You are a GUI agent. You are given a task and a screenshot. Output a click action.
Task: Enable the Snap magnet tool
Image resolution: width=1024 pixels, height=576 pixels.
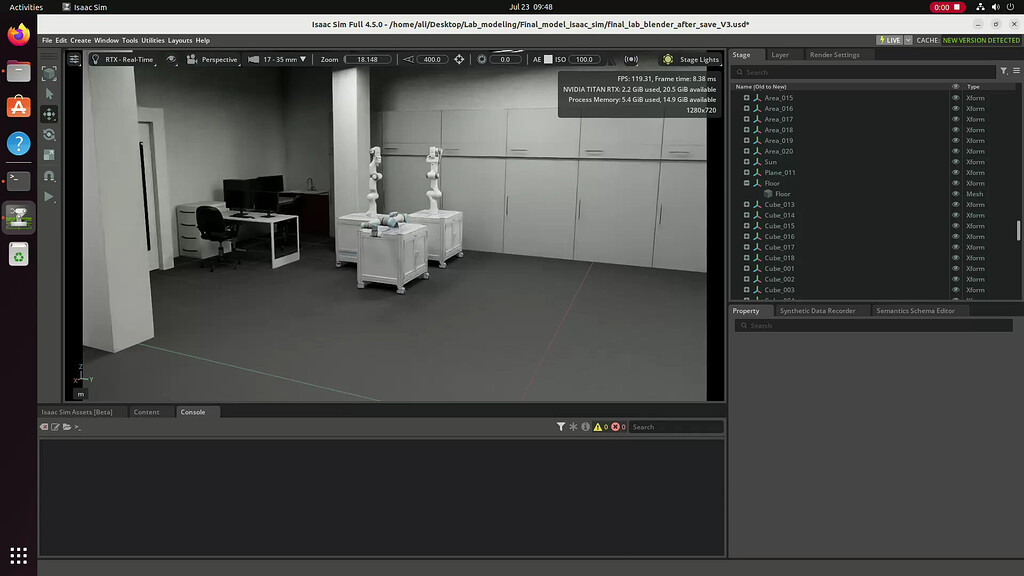[x=48, y=176]
